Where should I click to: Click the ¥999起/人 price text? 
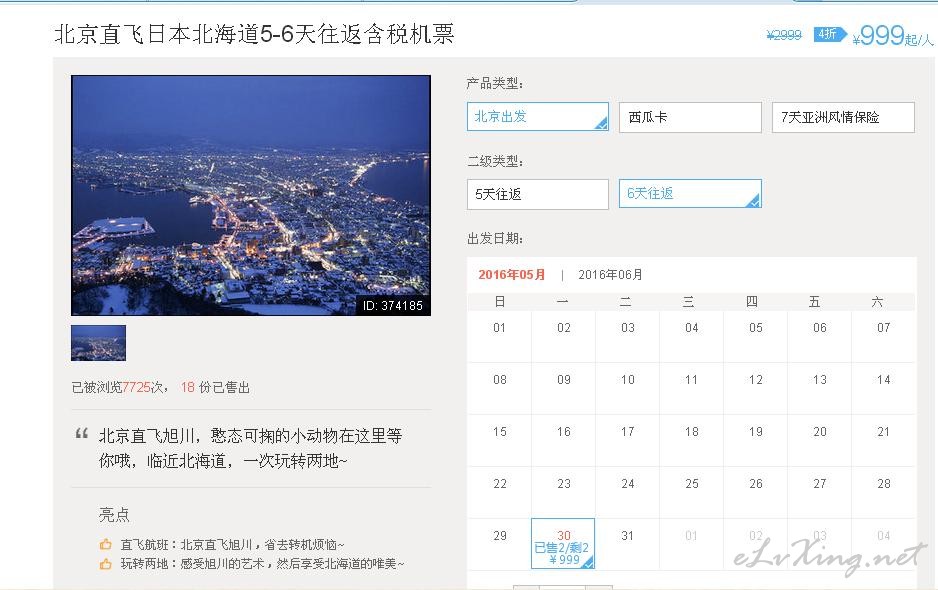[893, 36]
